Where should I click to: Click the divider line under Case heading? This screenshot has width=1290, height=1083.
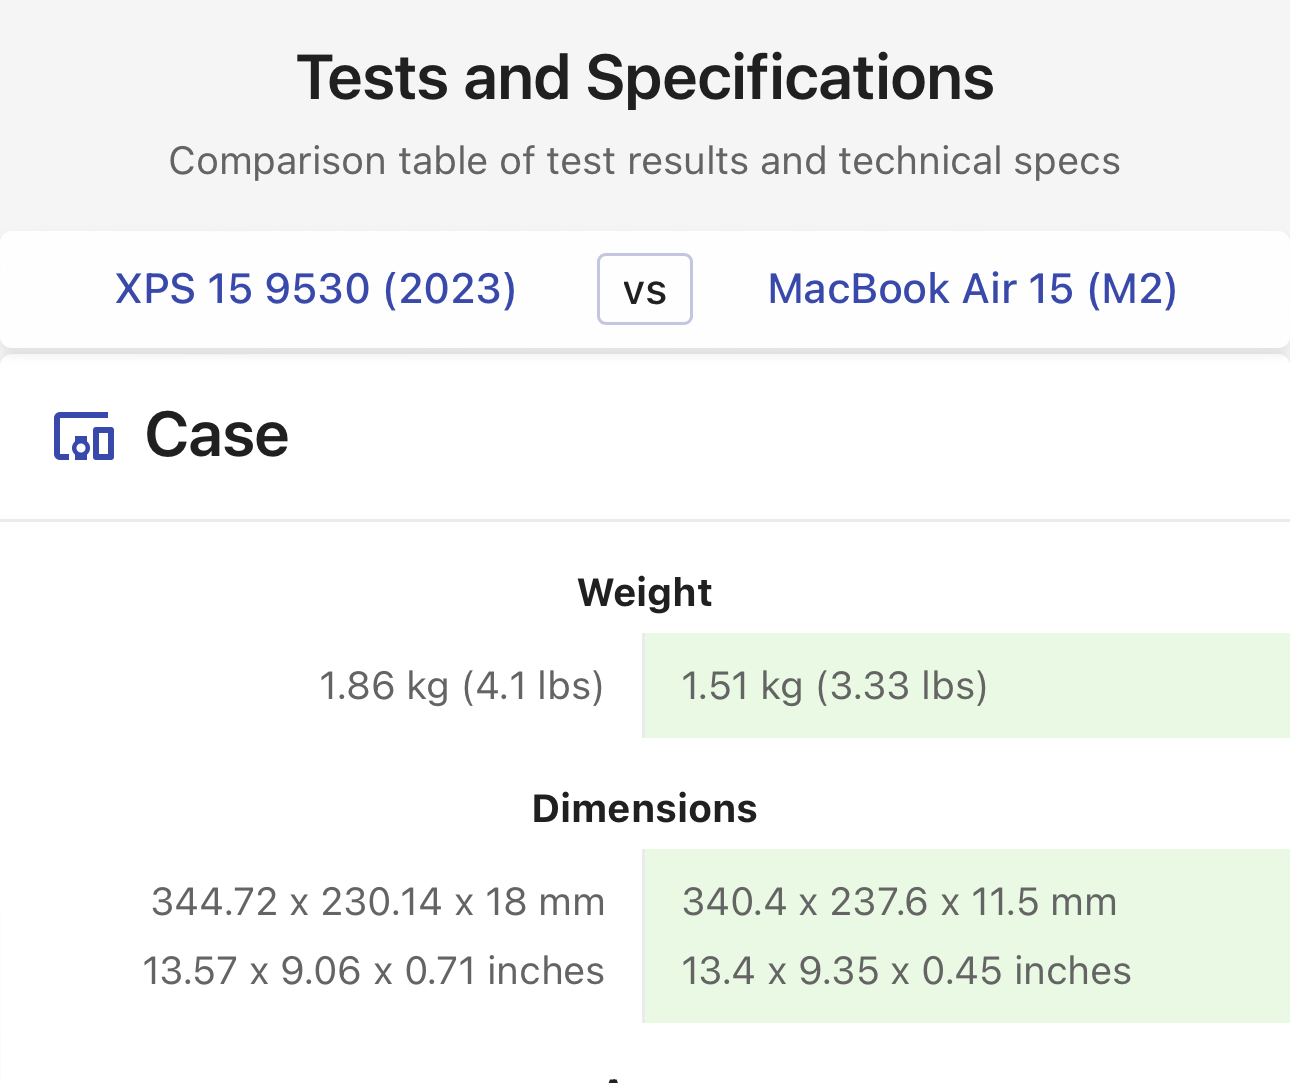point(645,520)
